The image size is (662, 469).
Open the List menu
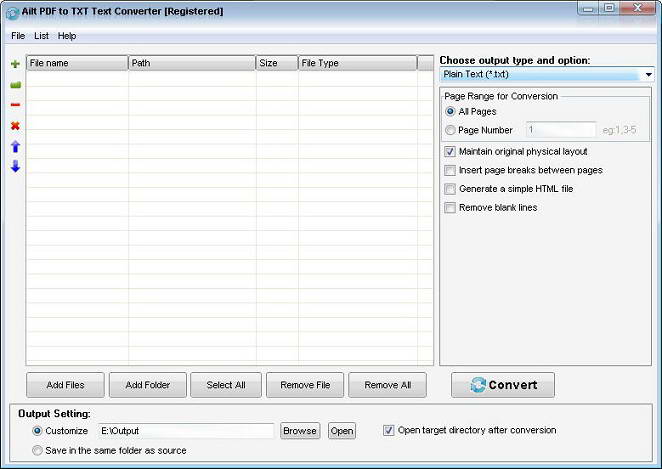[x=41, y=36]
